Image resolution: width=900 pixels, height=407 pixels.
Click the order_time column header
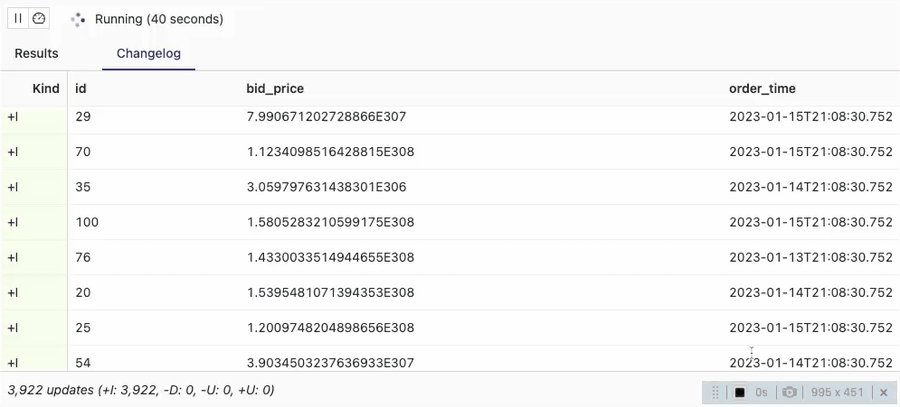pyautogui.click(x=762, y=88)
